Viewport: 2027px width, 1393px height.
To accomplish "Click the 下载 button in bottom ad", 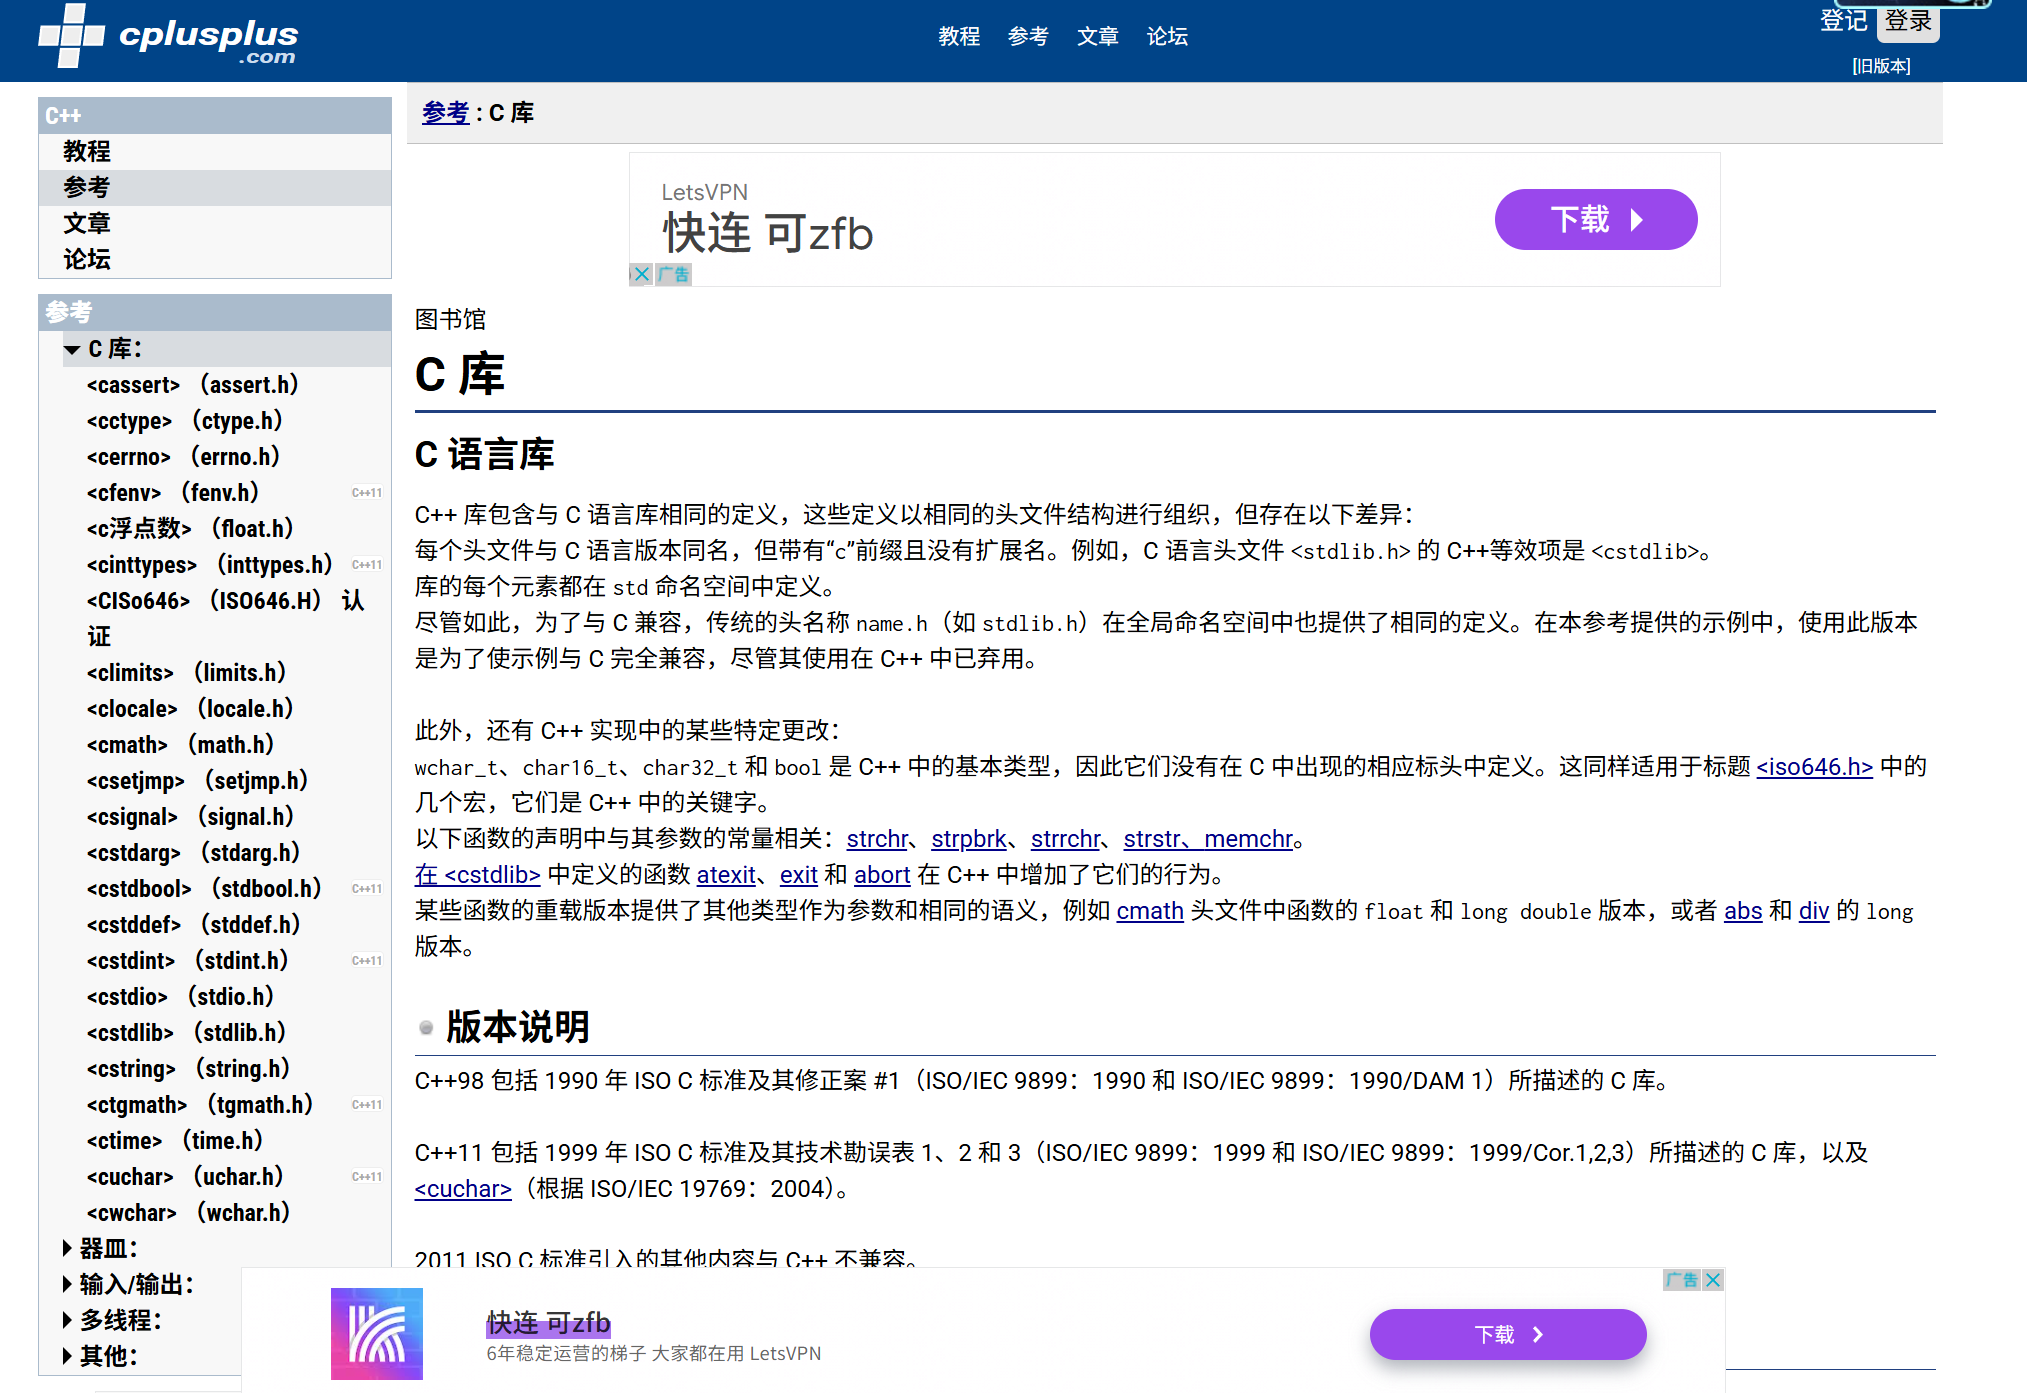I will pos(1507,1335).
